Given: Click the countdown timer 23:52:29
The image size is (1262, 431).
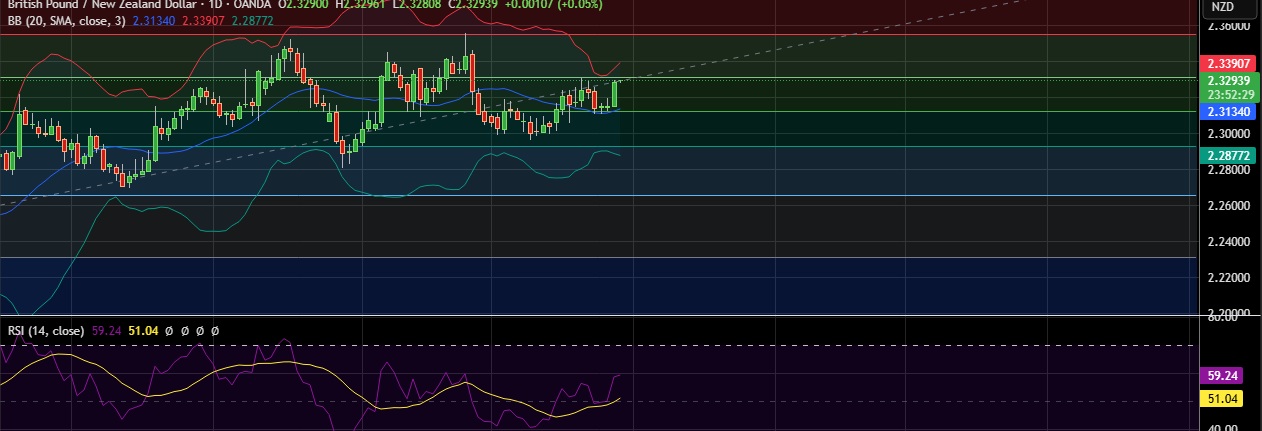Looking at the screenshot, I should tap(1229, 94).
